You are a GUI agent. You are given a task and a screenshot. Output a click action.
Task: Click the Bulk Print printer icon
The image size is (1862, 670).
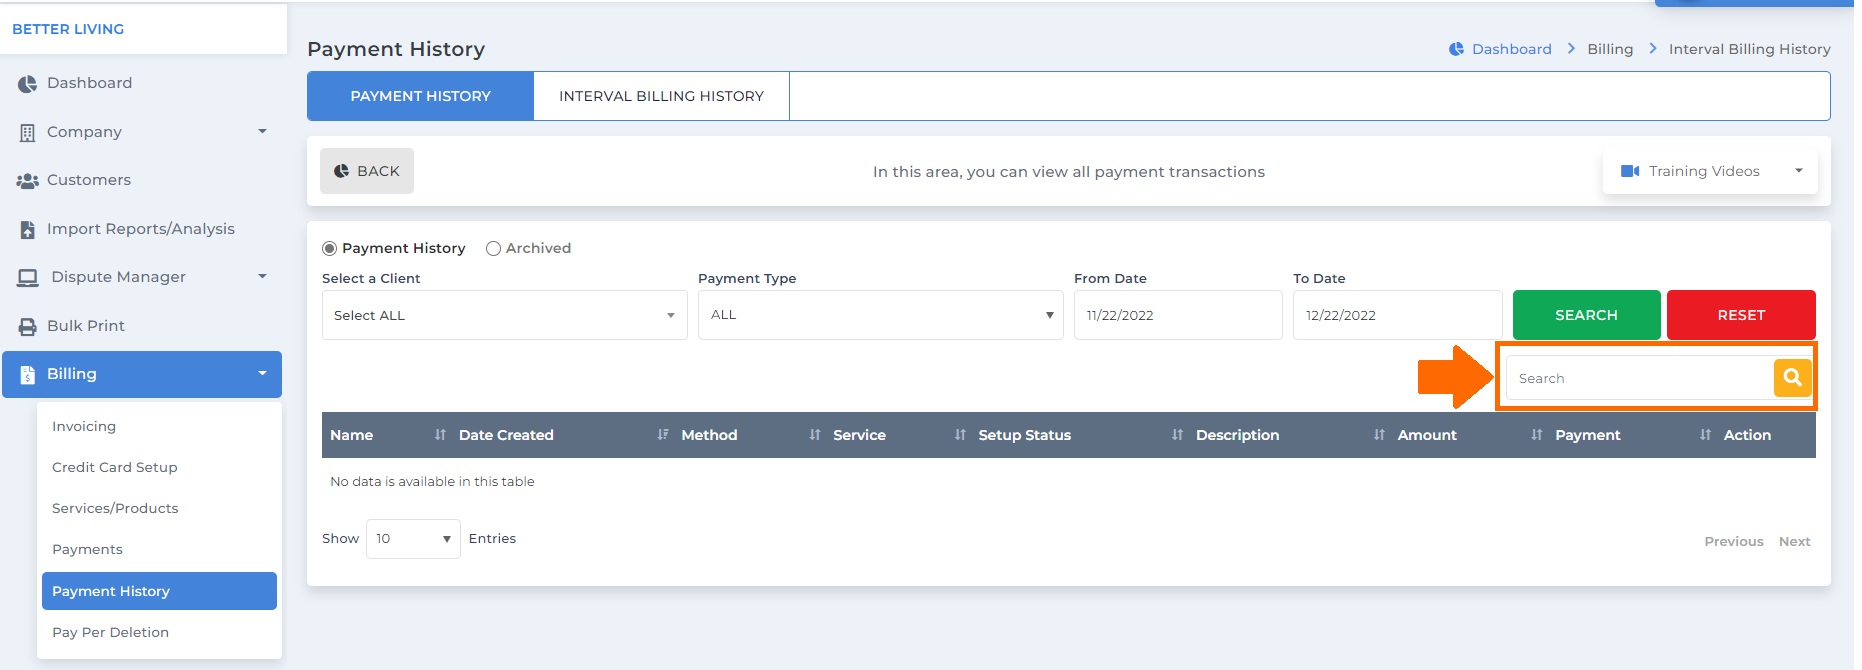[27, 327]
